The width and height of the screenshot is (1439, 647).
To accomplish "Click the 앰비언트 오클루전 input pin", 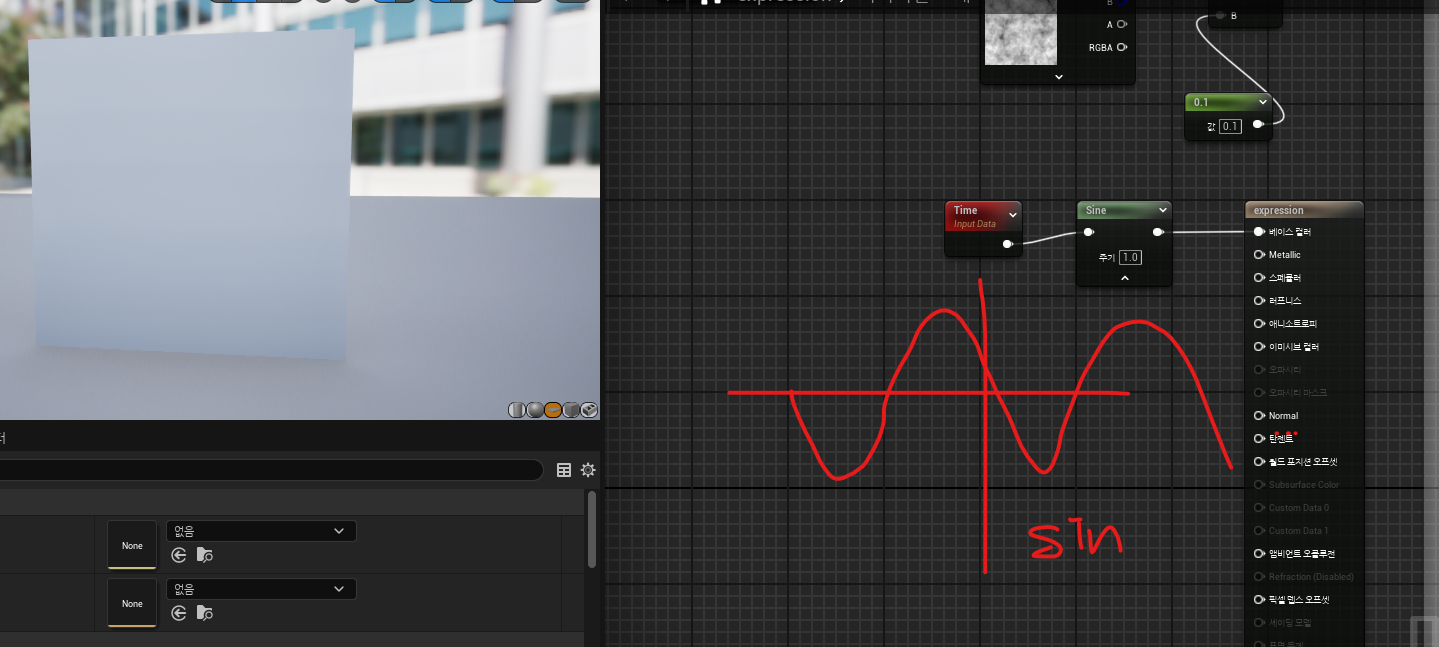I will pyautogui.click(x=1259, y=554).
